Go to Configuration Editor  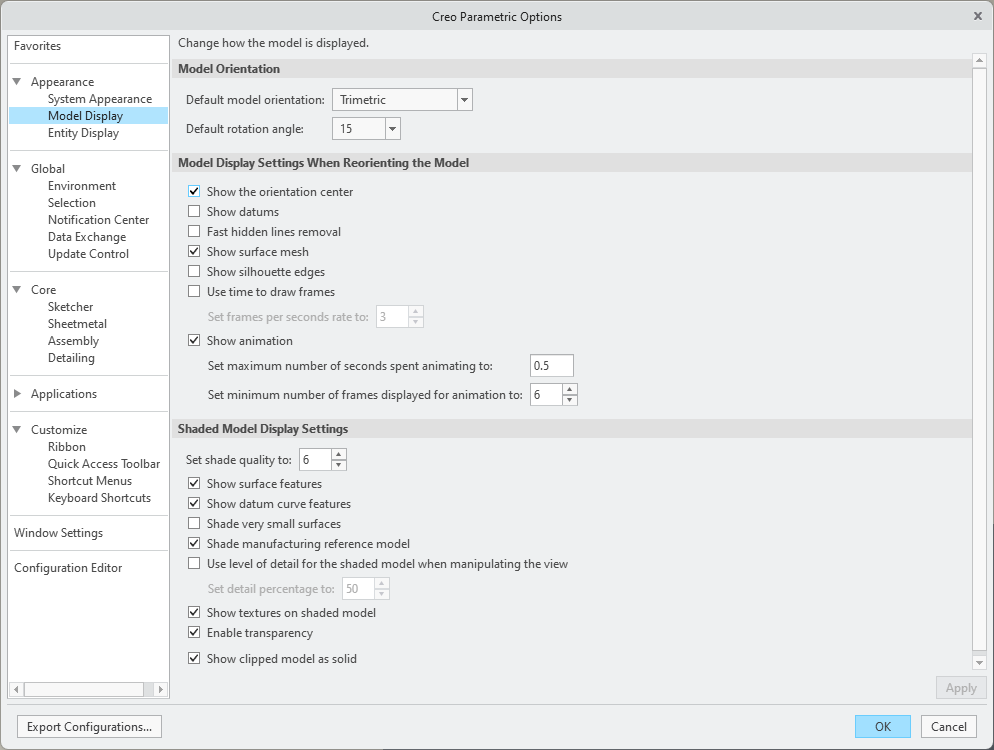[68, 568]
